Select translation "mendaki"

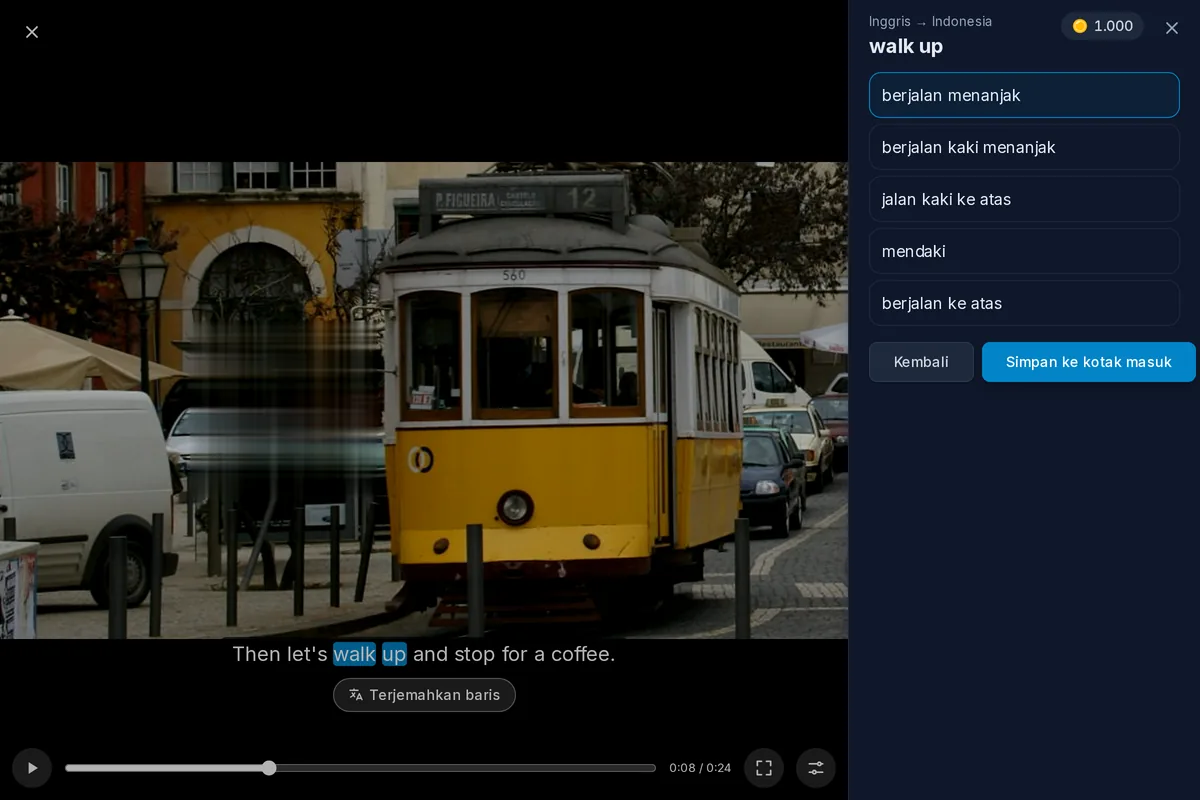pos(1024,251)
